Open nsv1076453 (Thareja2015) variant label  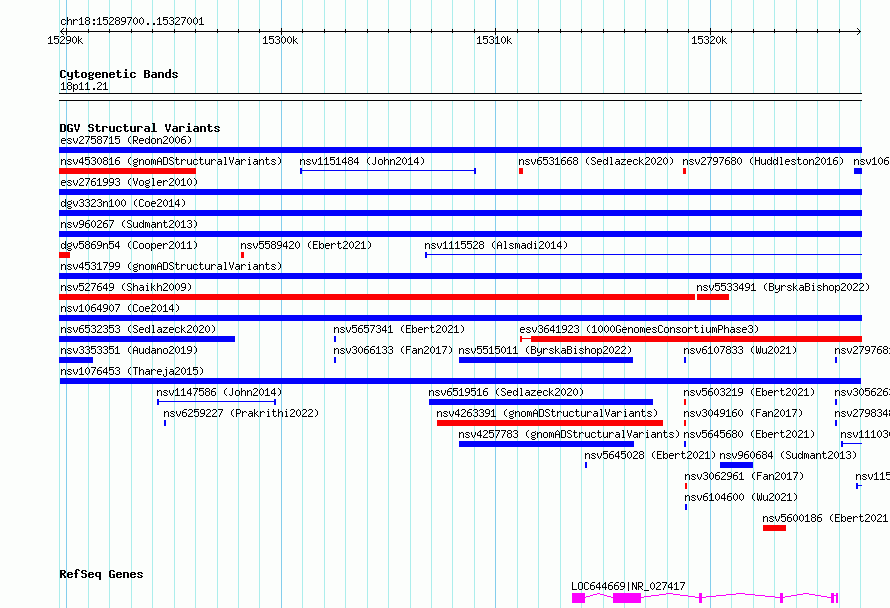point(132,371)
